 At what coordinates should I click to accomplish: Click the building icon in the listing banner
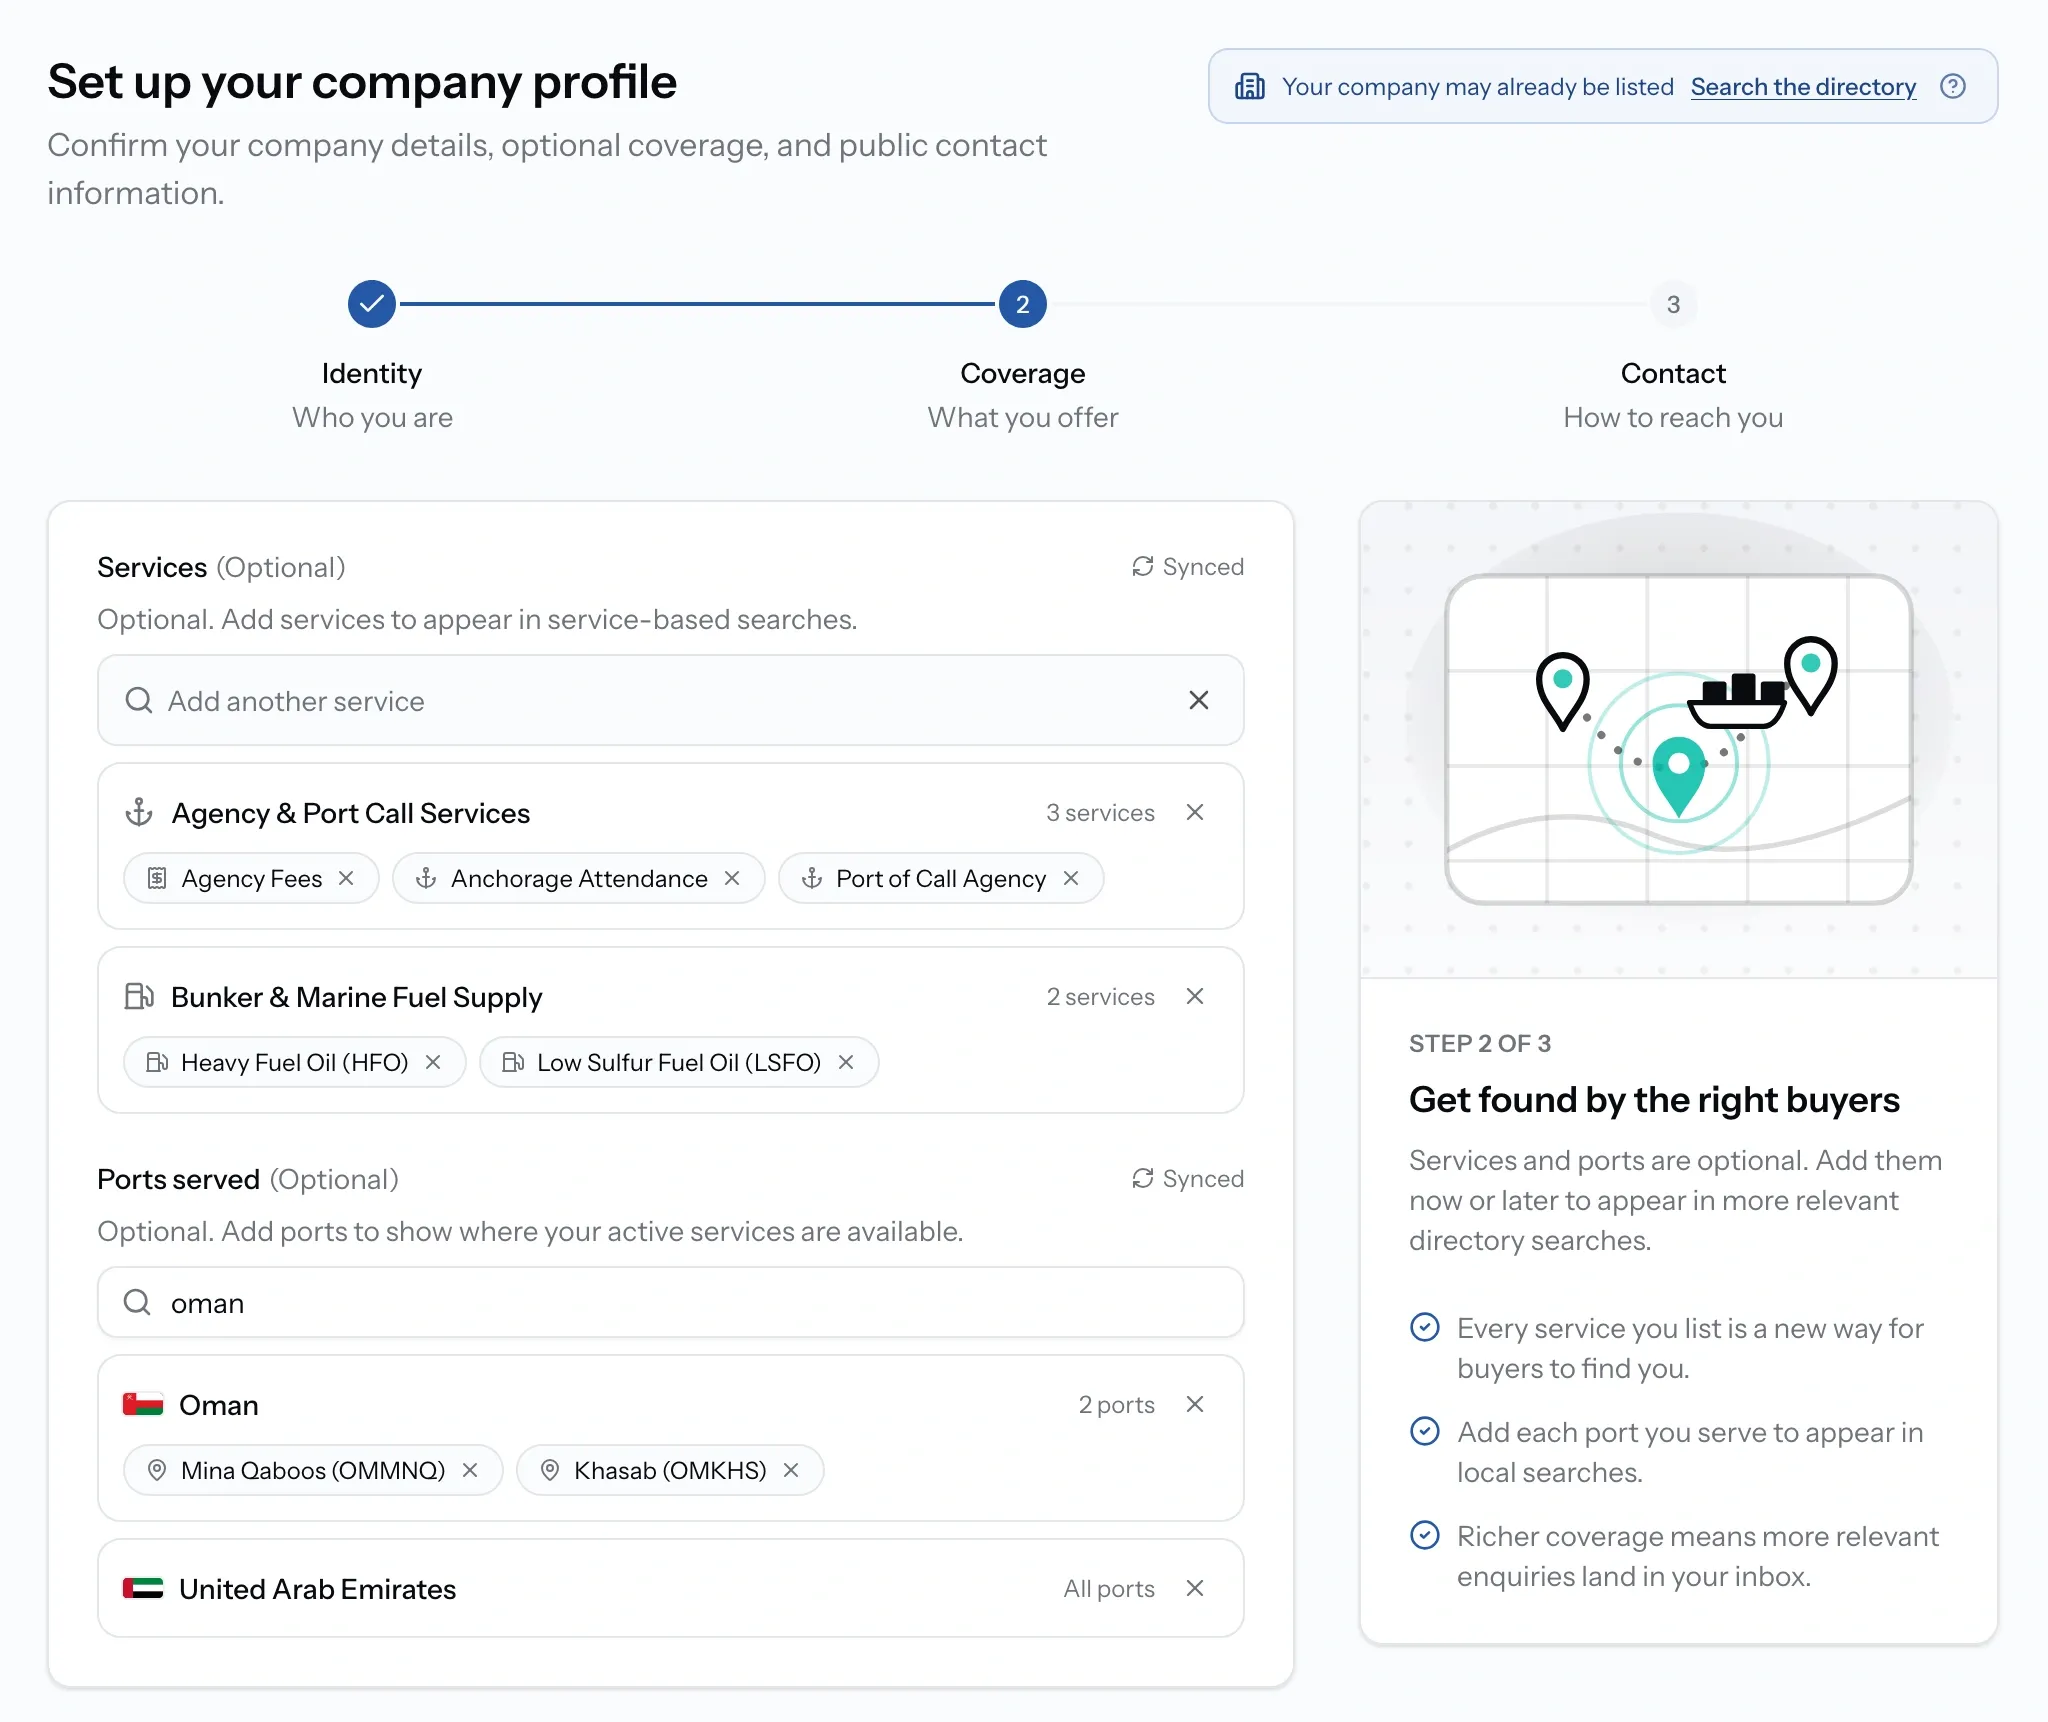click(1250, 87)
